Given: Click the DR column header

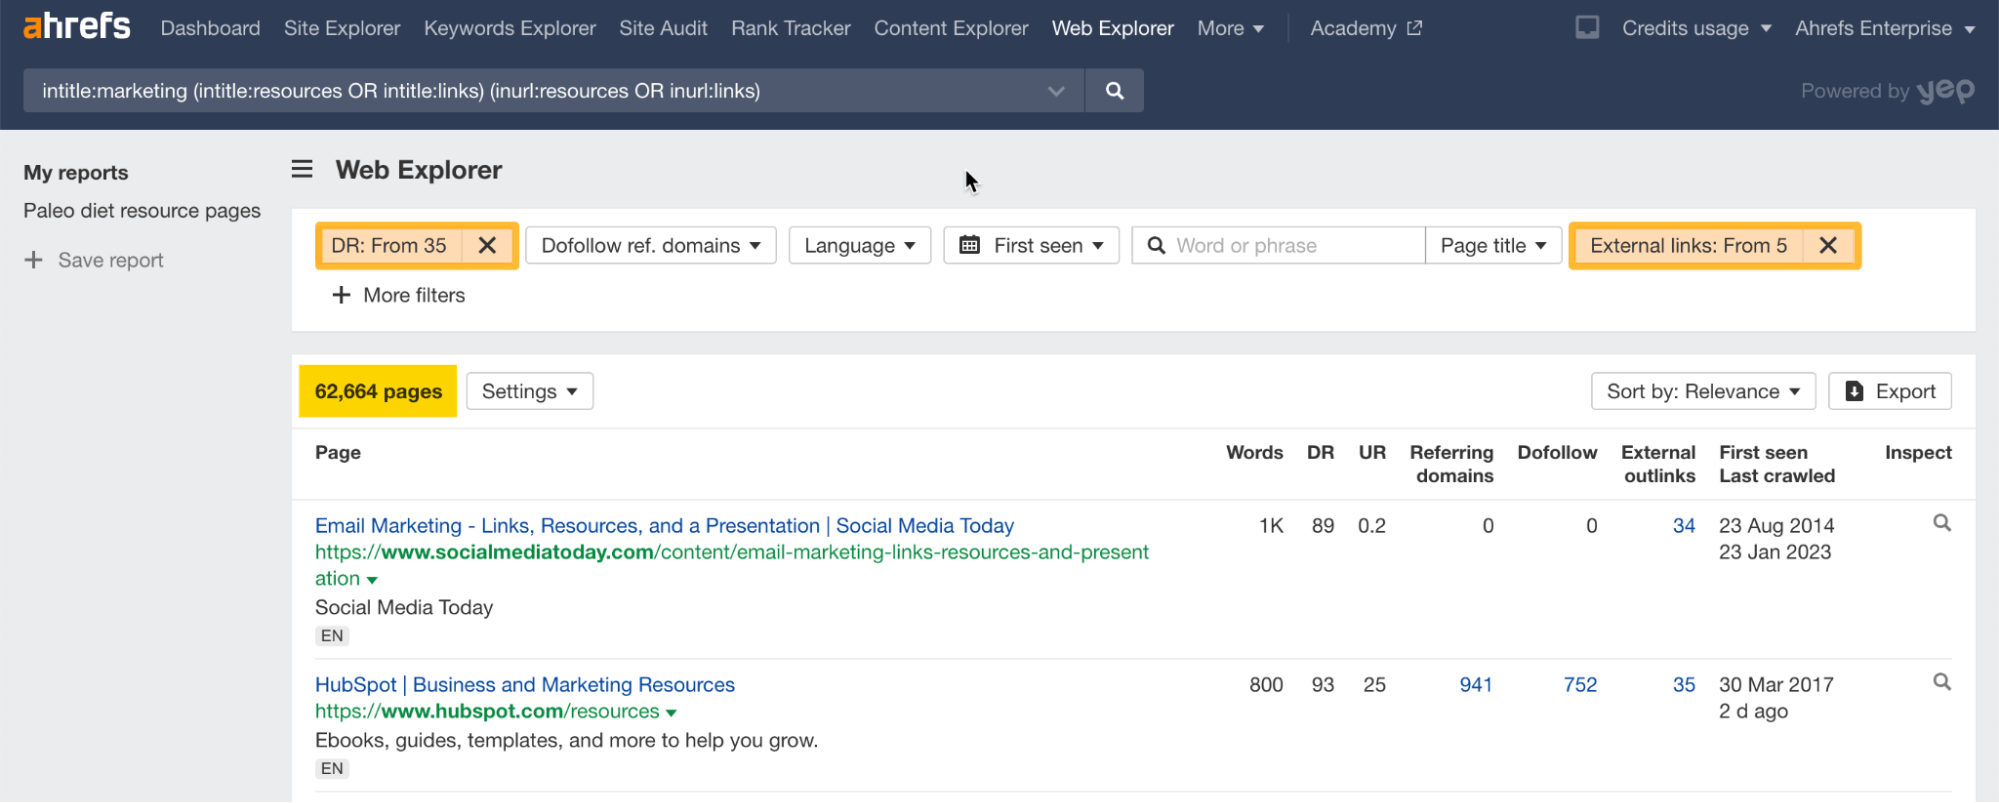Looking at the screenshot, I should 1320,452.
